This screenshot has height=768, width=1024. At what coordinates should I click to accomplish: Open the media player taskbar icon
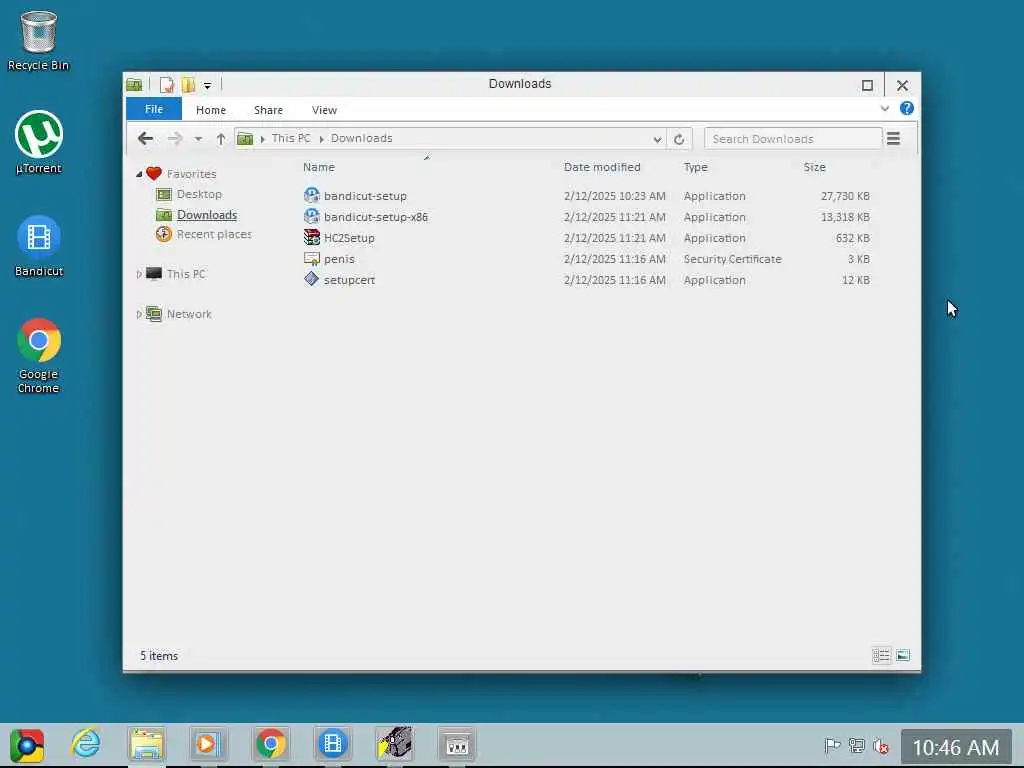click(208, 744)
